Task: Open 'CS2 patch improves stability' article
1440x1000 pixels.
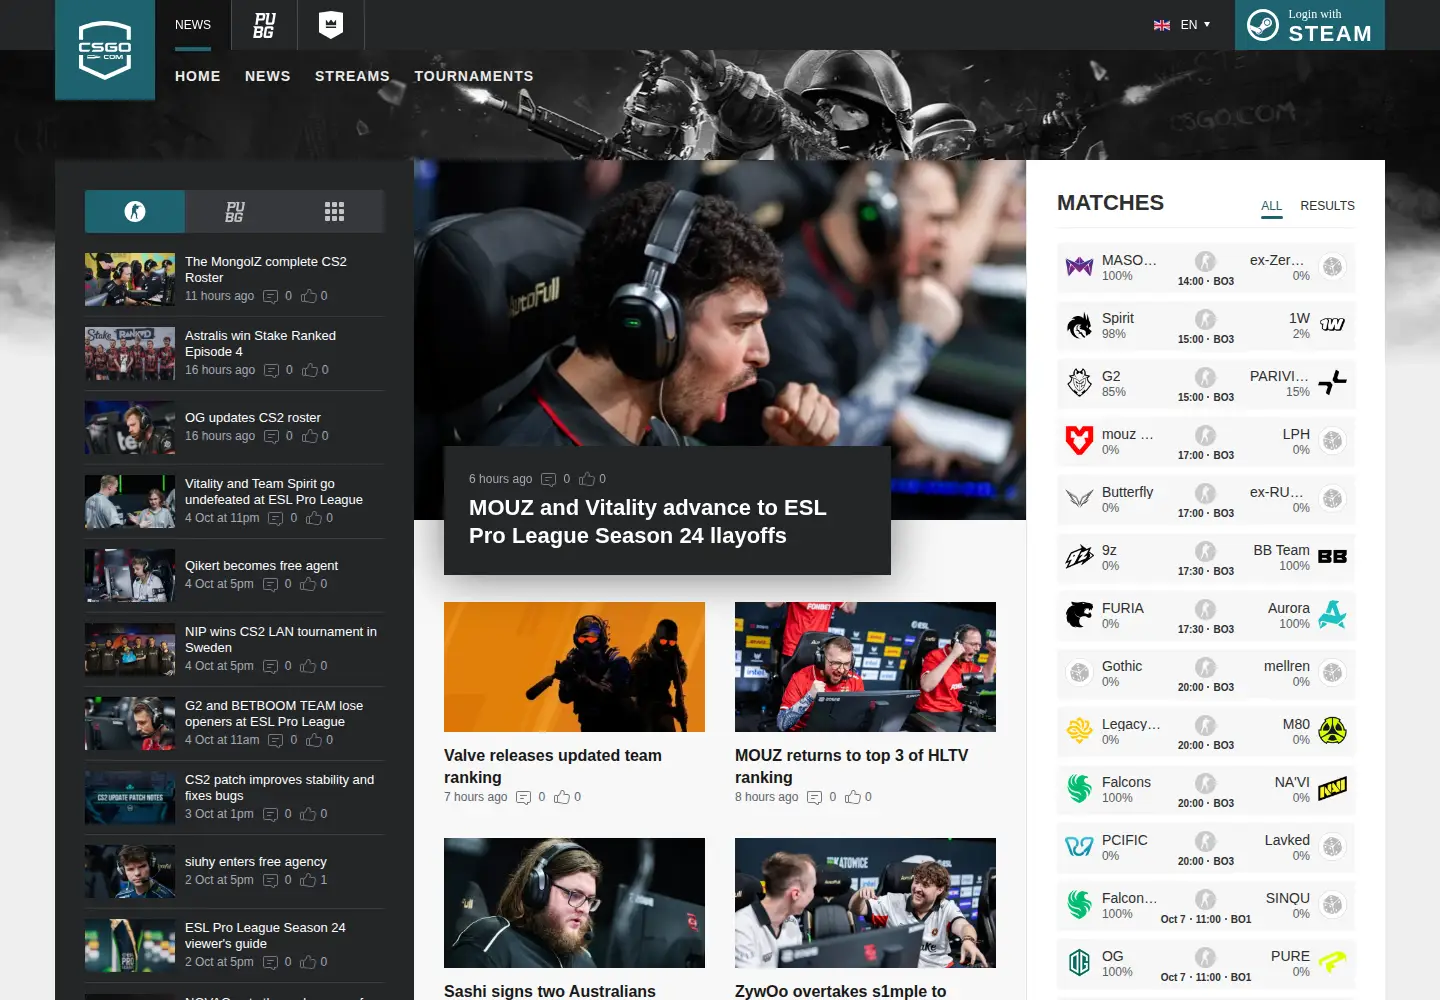Action: click(x=280, y=788)
